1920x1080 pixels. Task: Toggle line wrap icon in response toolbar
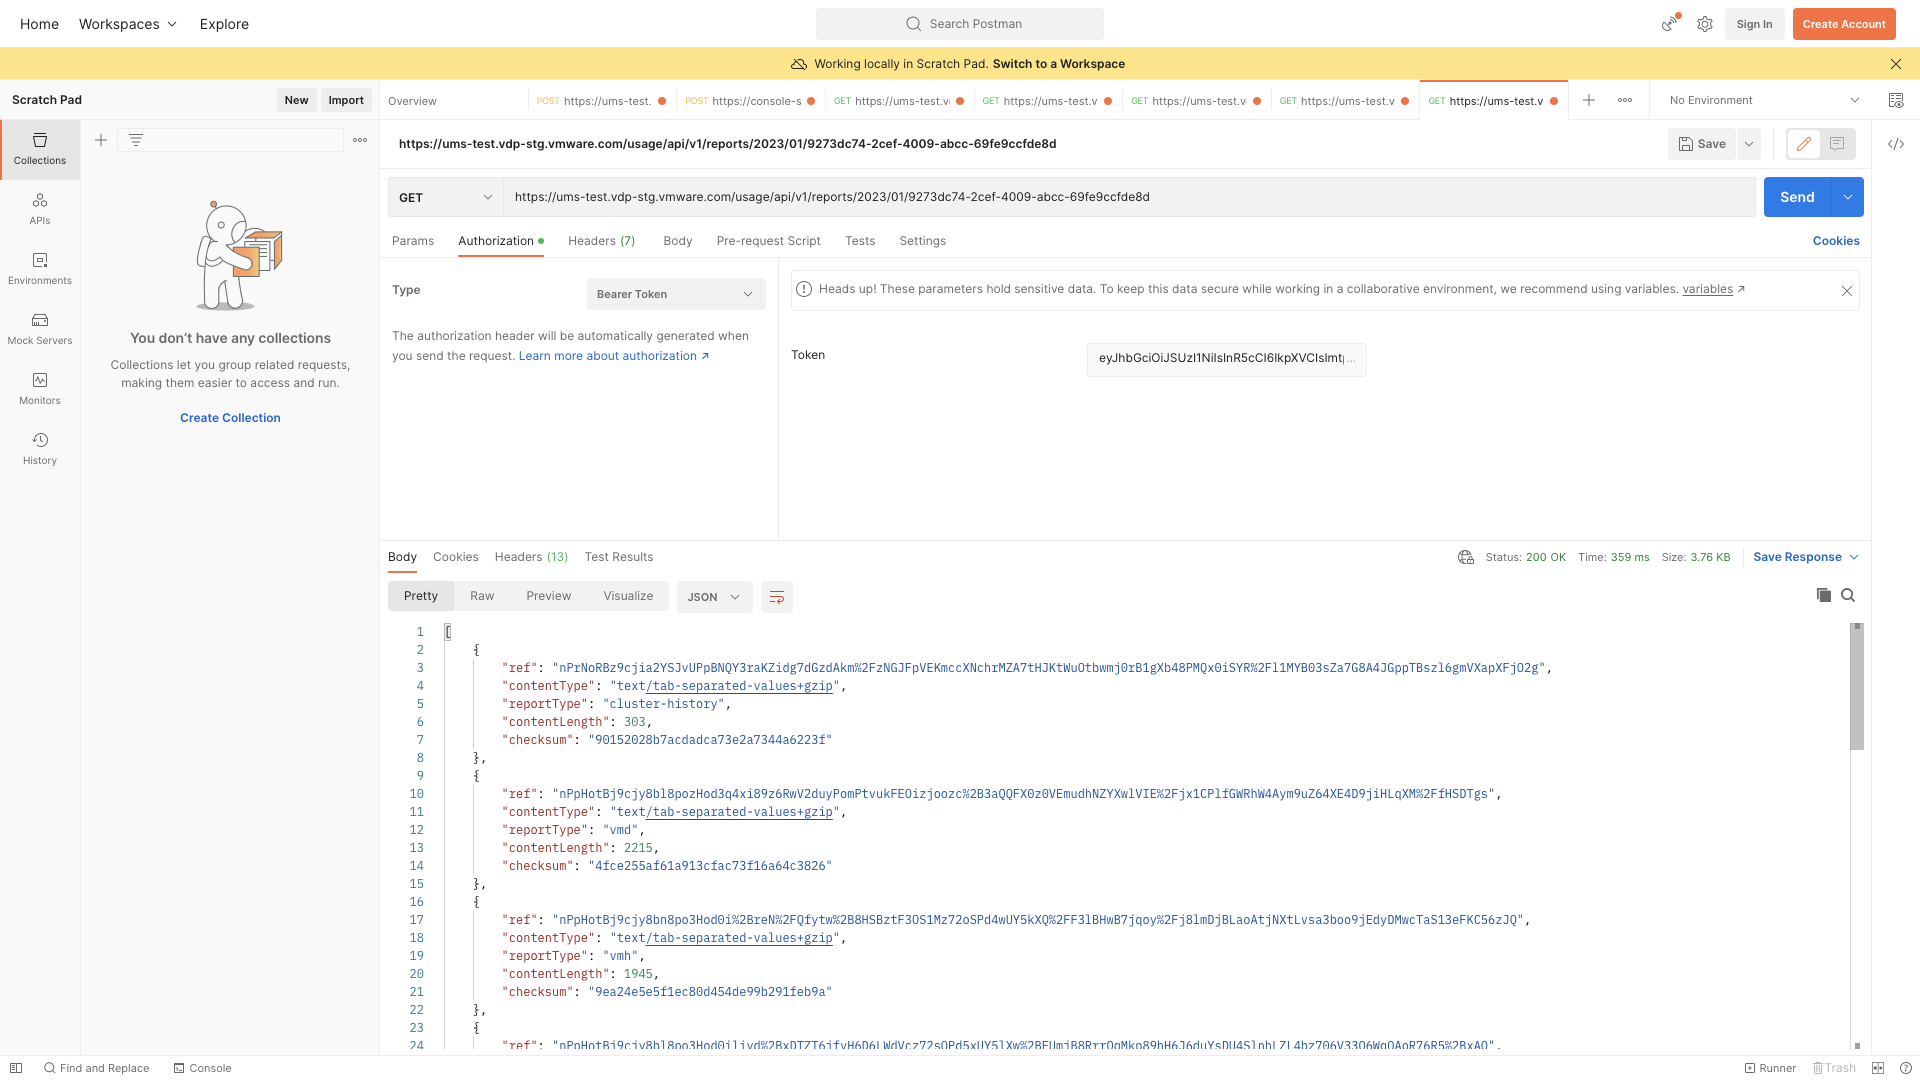[777, 597]
